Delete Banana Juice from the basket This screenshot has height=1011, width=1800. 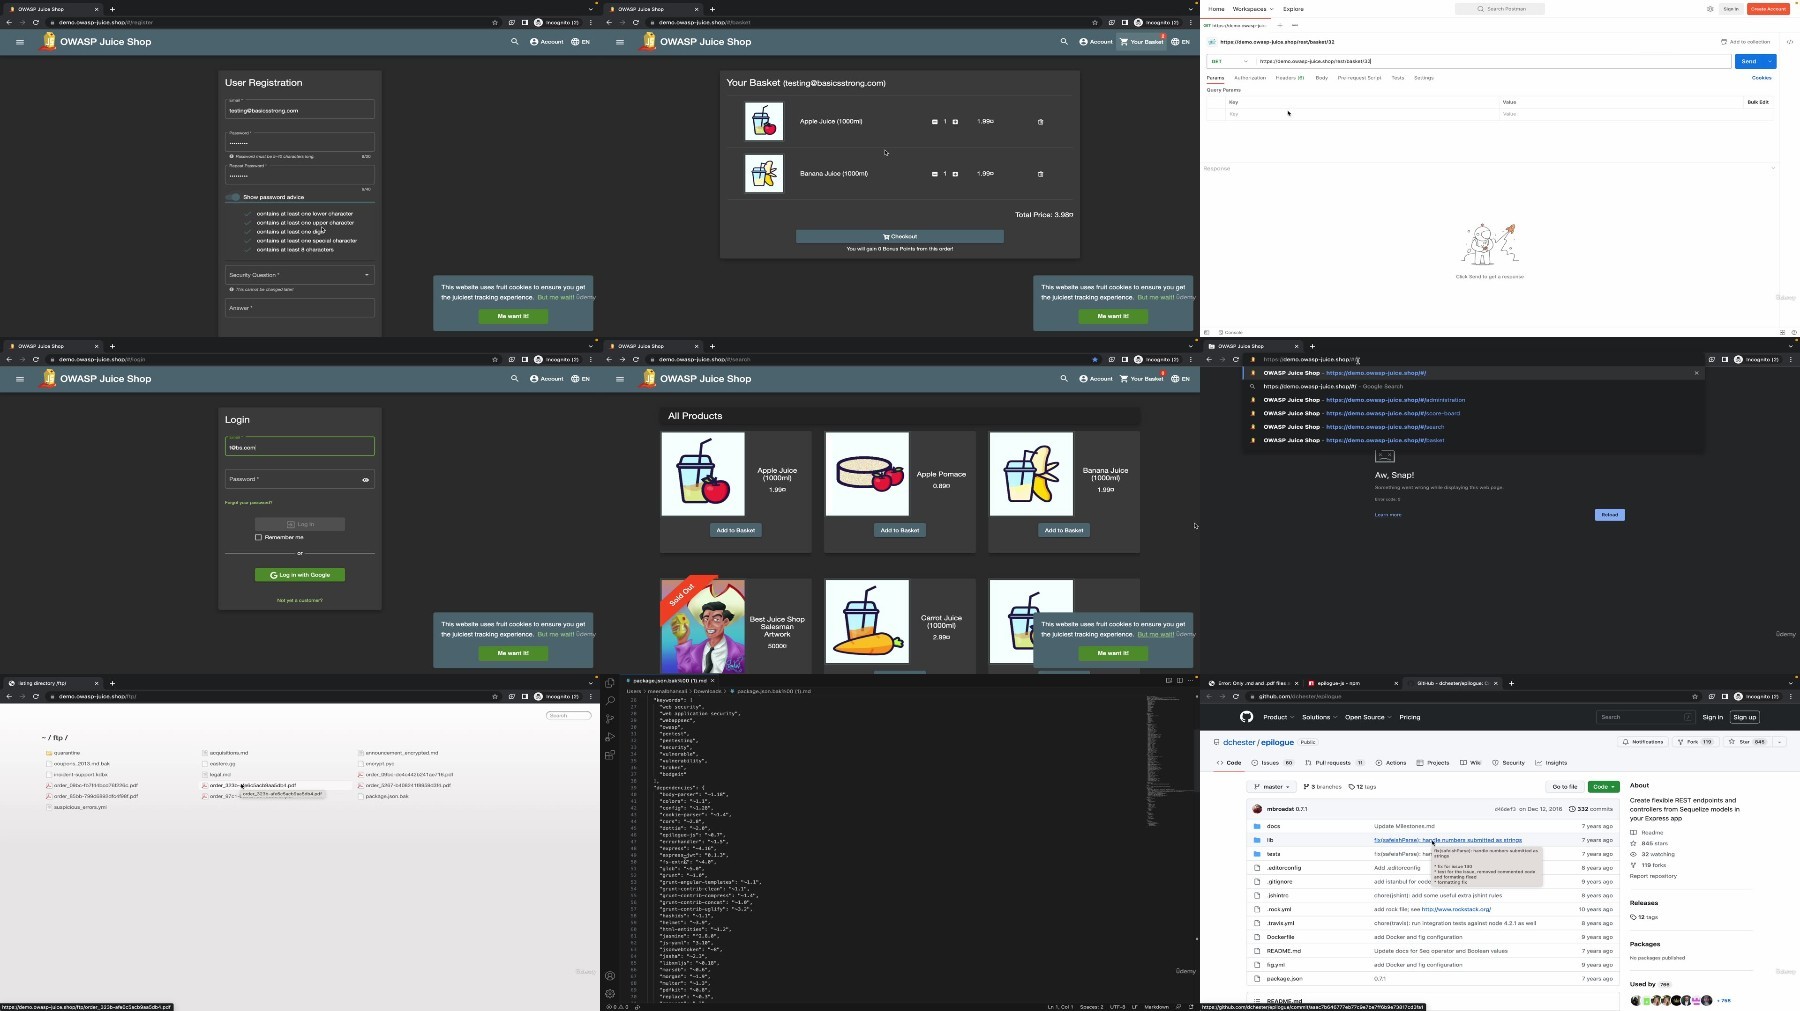[1040, 174]
